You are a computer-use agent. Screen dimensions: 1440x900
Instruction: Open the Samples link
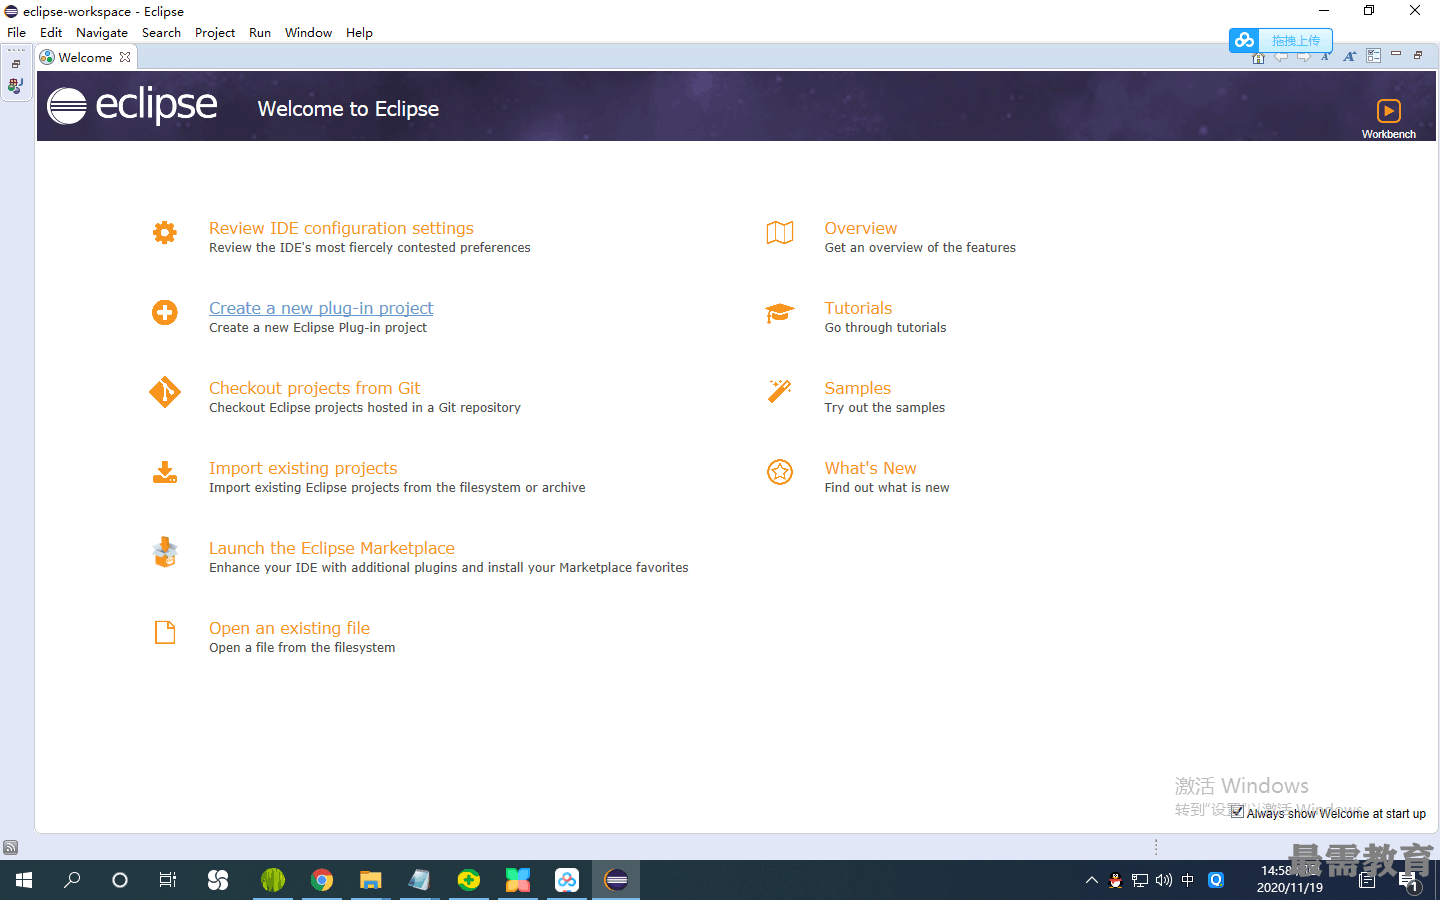858,388
